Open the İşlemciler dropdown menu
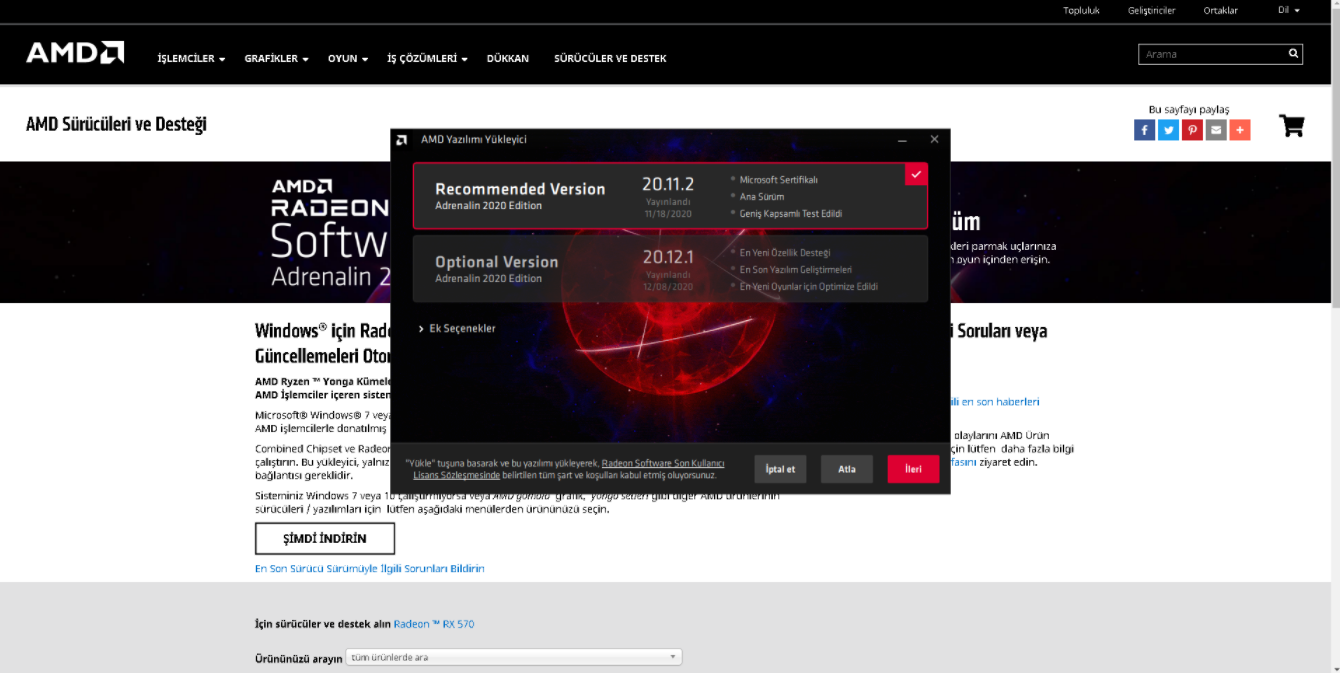This screenshot has height=673, width=1340. point(191,59)
